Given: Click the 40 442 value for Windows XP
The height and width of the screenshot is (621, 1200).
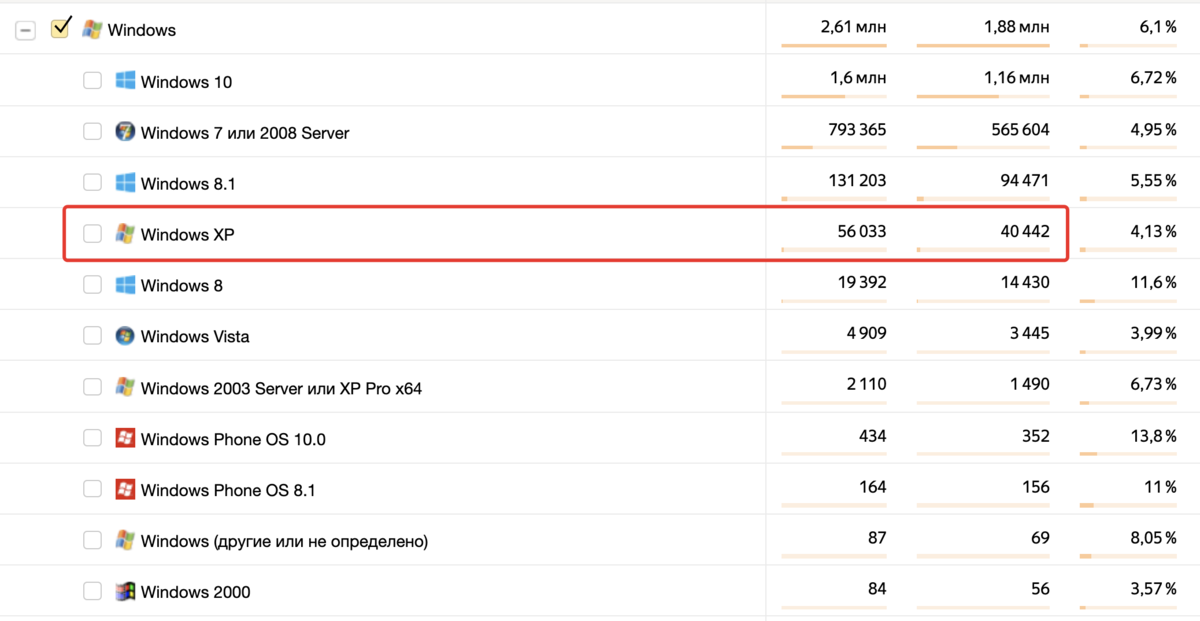Looking at the screenshot, I should [1025, 231].
